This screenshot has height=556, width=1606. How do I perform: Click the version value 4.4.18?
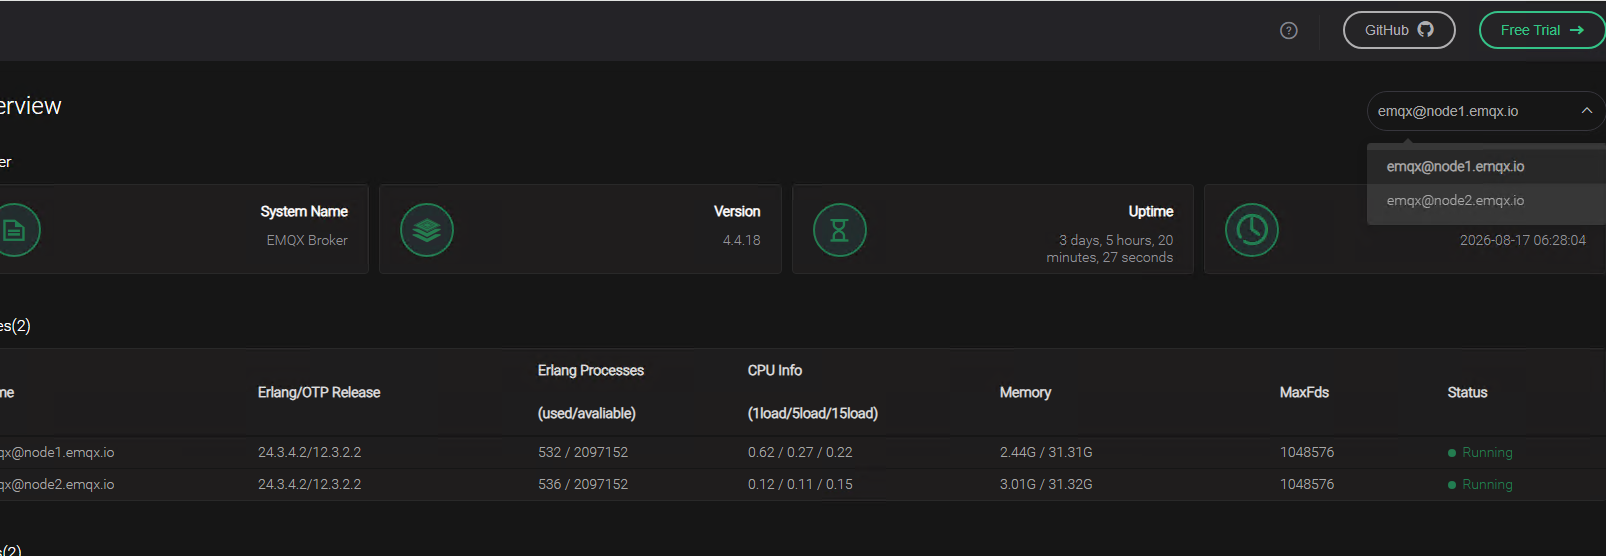point(741,240)
